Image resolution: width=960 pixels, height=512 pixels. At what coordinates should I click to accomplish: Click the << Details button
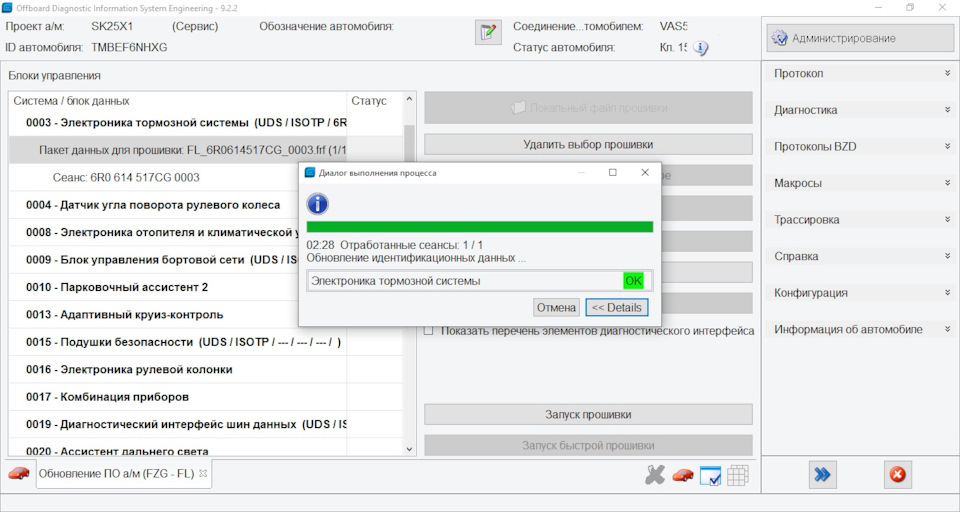pyautogui.click(x=617, y=307)
